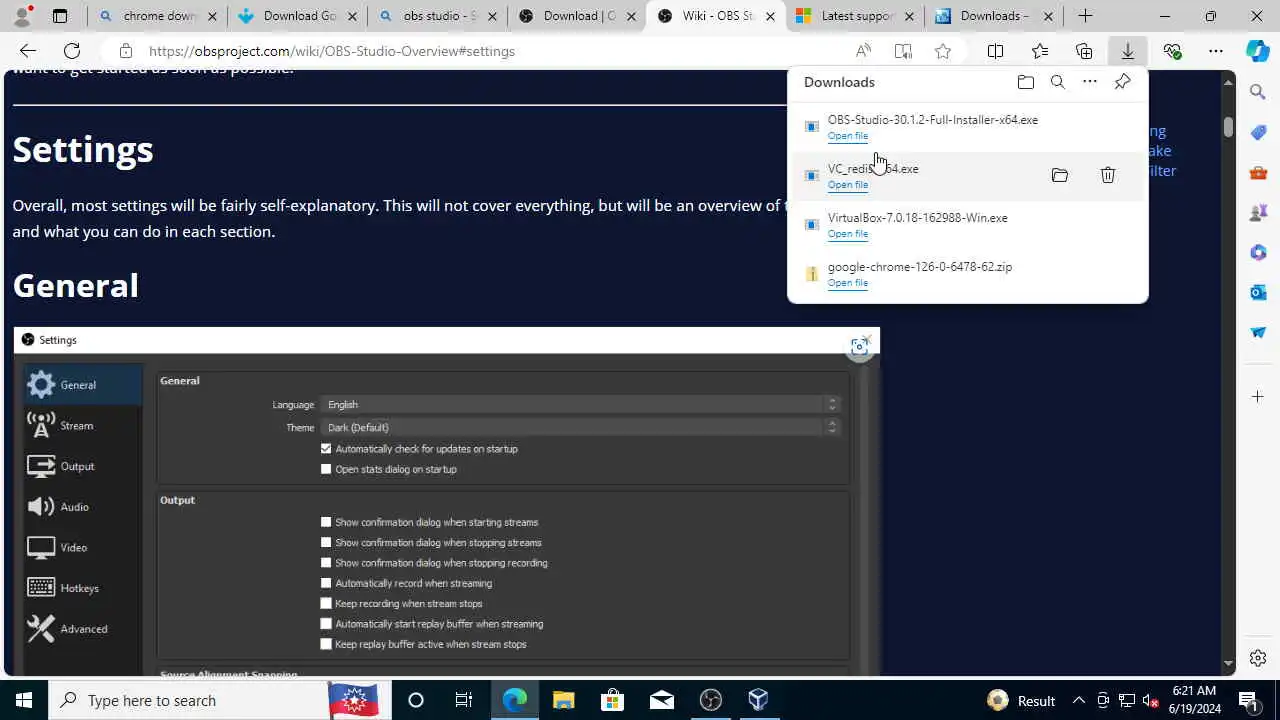Check Keep replay buffer active when stream stops
The height and width of the screenshot is (720, 1280).
coord(326,644)
